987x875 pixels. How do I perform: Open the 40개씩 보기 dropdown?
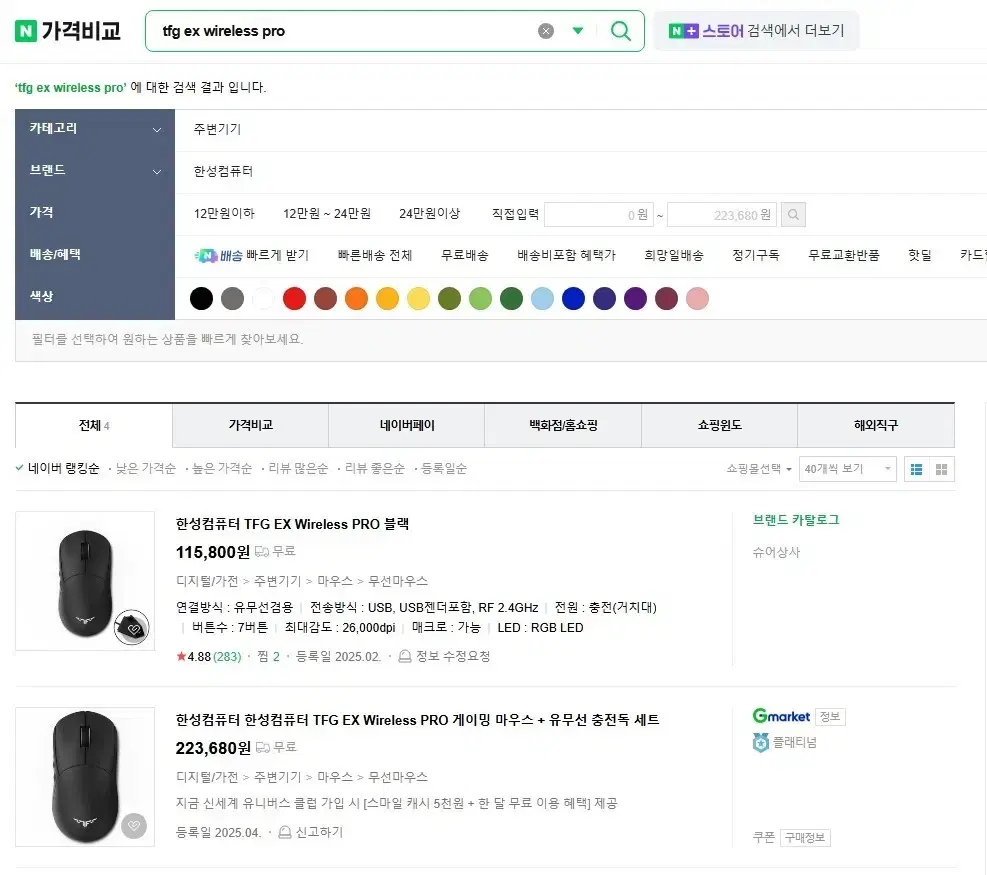(847, 469)
